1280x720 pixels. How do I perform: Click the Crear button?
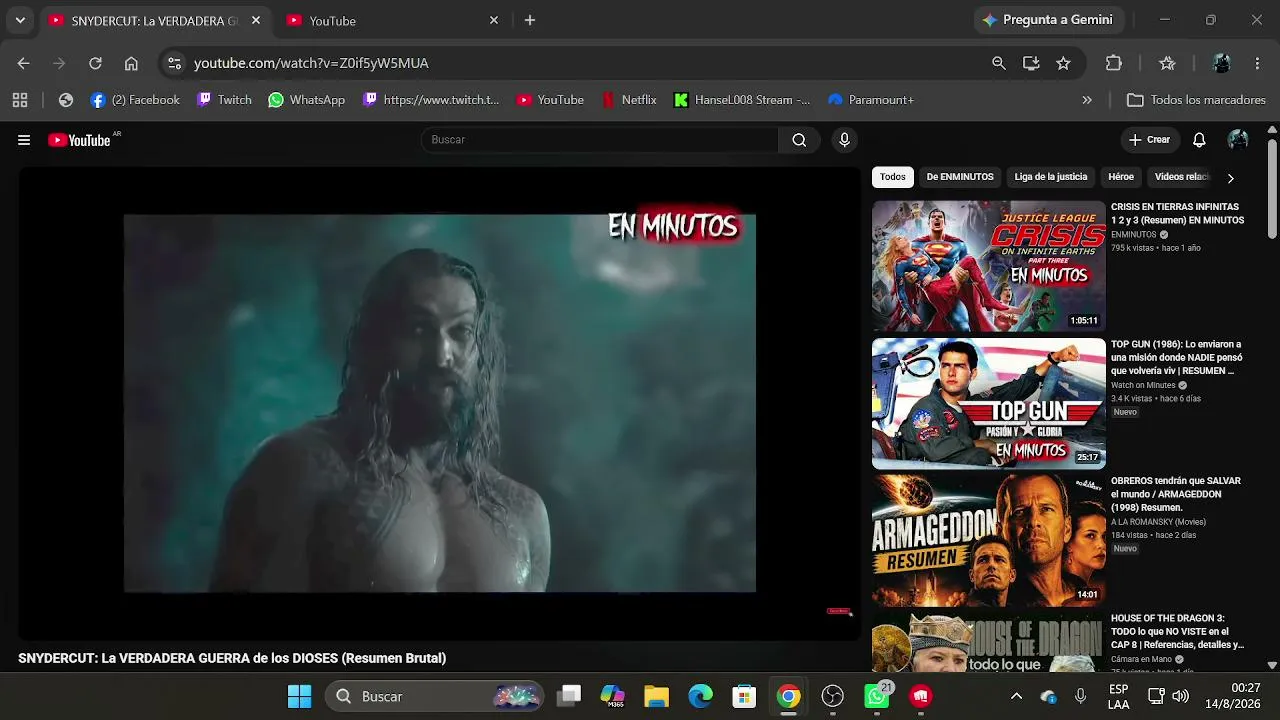1149,140
